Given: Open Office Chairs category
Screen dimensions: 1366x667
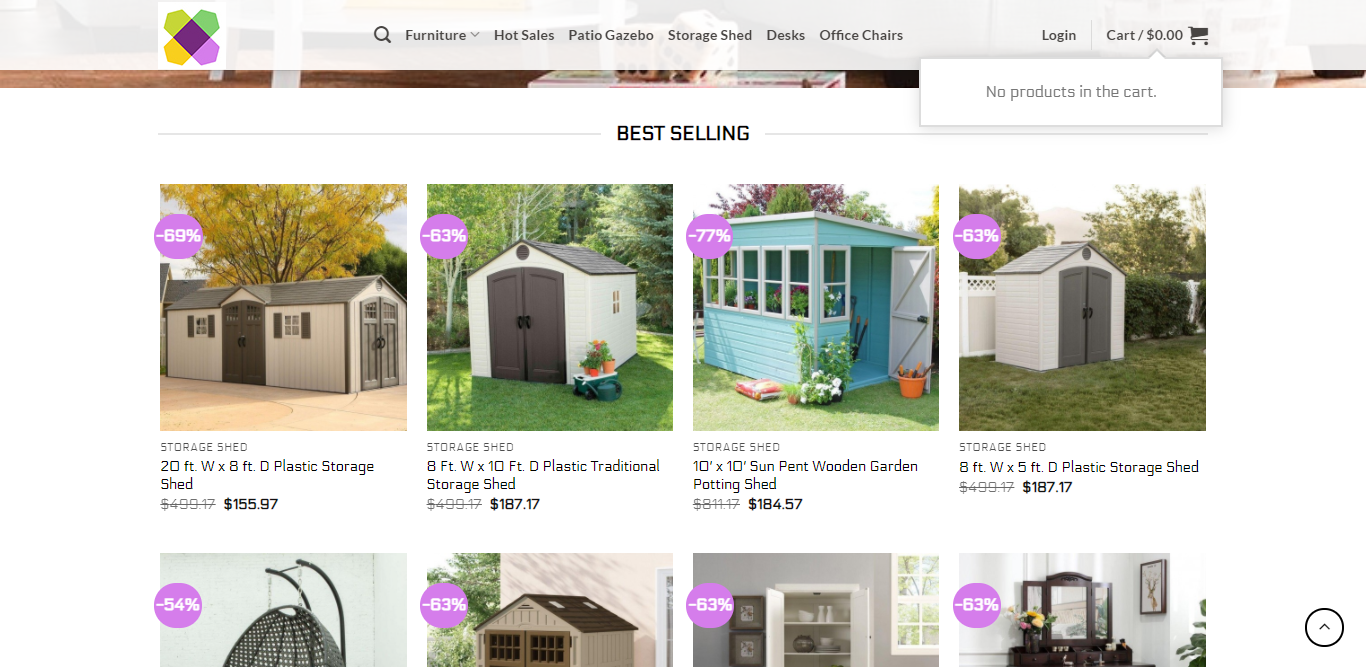Looking at the screenshot, I should [861, 35].
